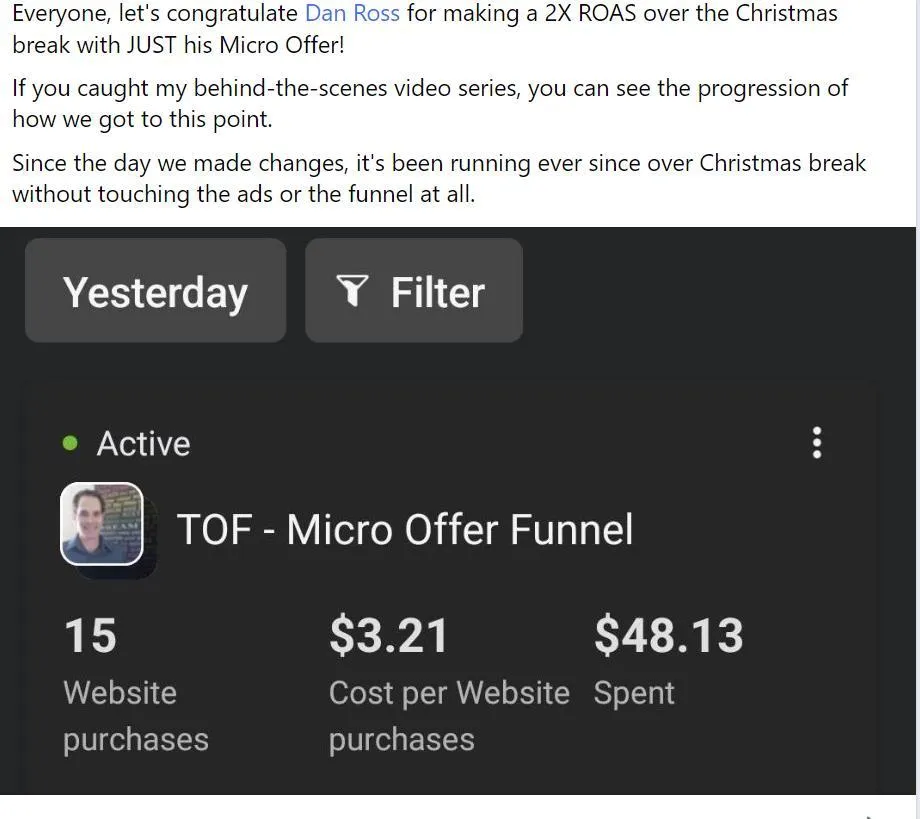Click the behind-the-scenes video series paragraph
Image resolution: width=920 pixels, height=819 pixels.
(430, 103)
